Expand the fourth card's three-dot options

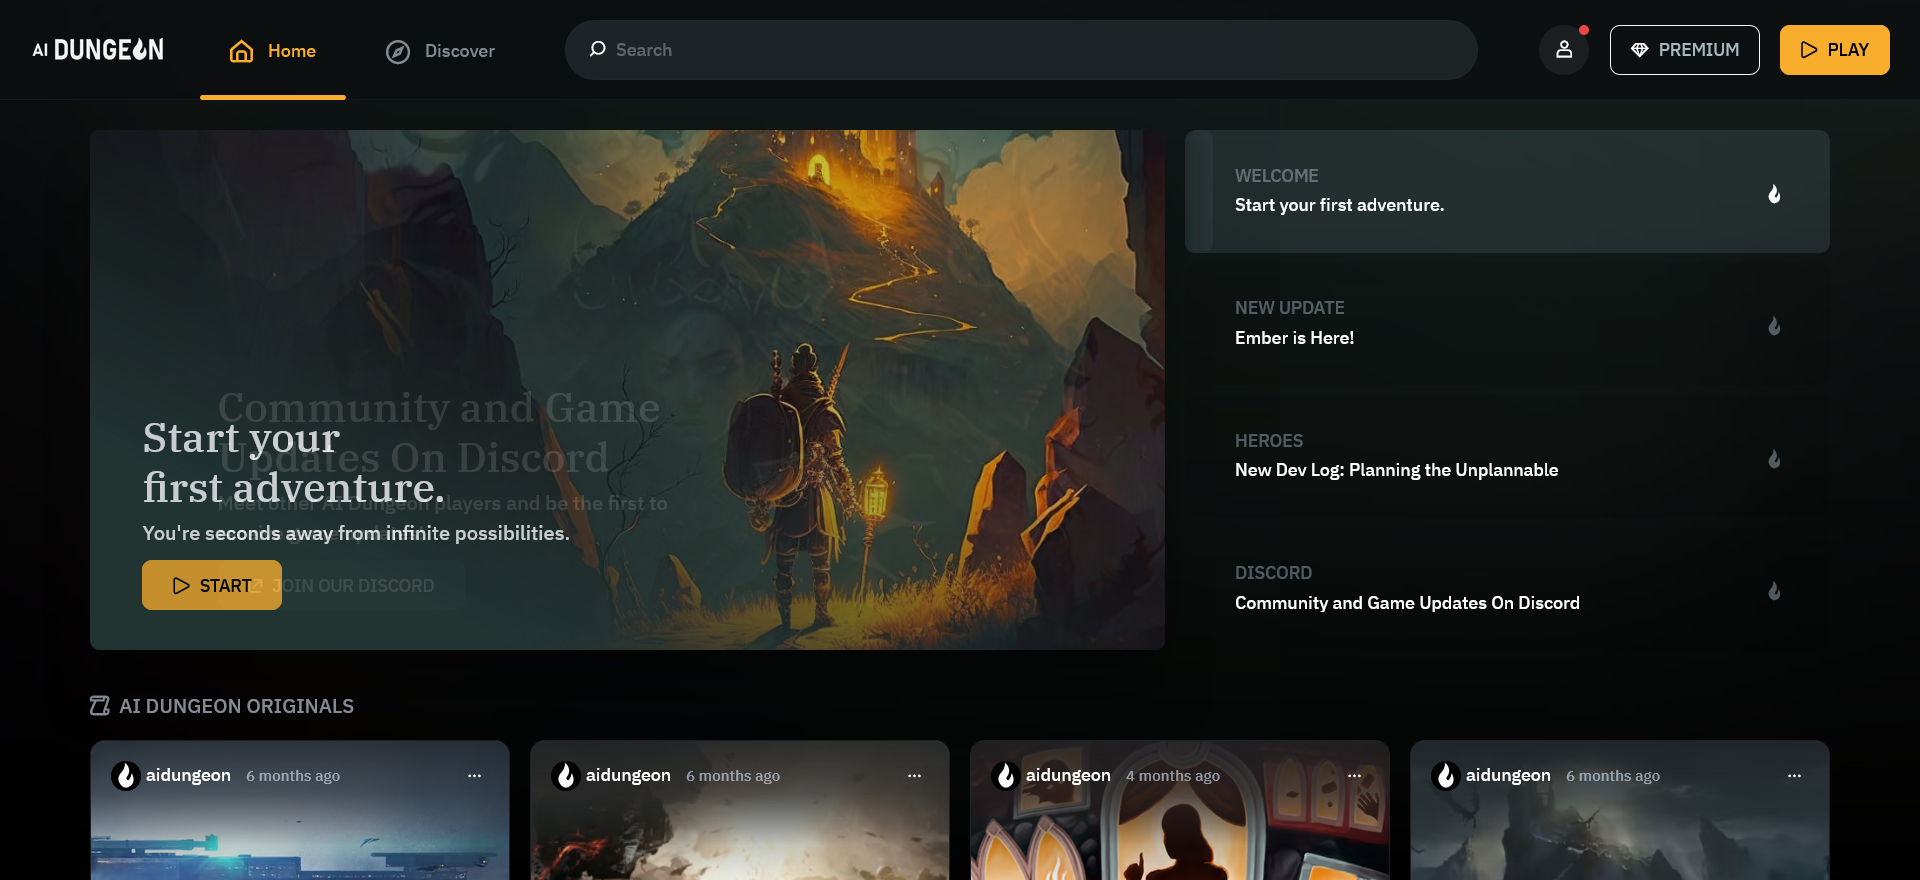(1794, 776)
